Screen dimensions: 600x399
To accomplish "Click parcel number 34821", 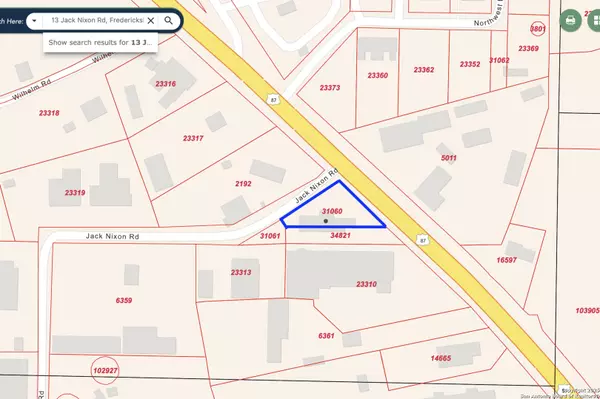I will pos(340,236).
